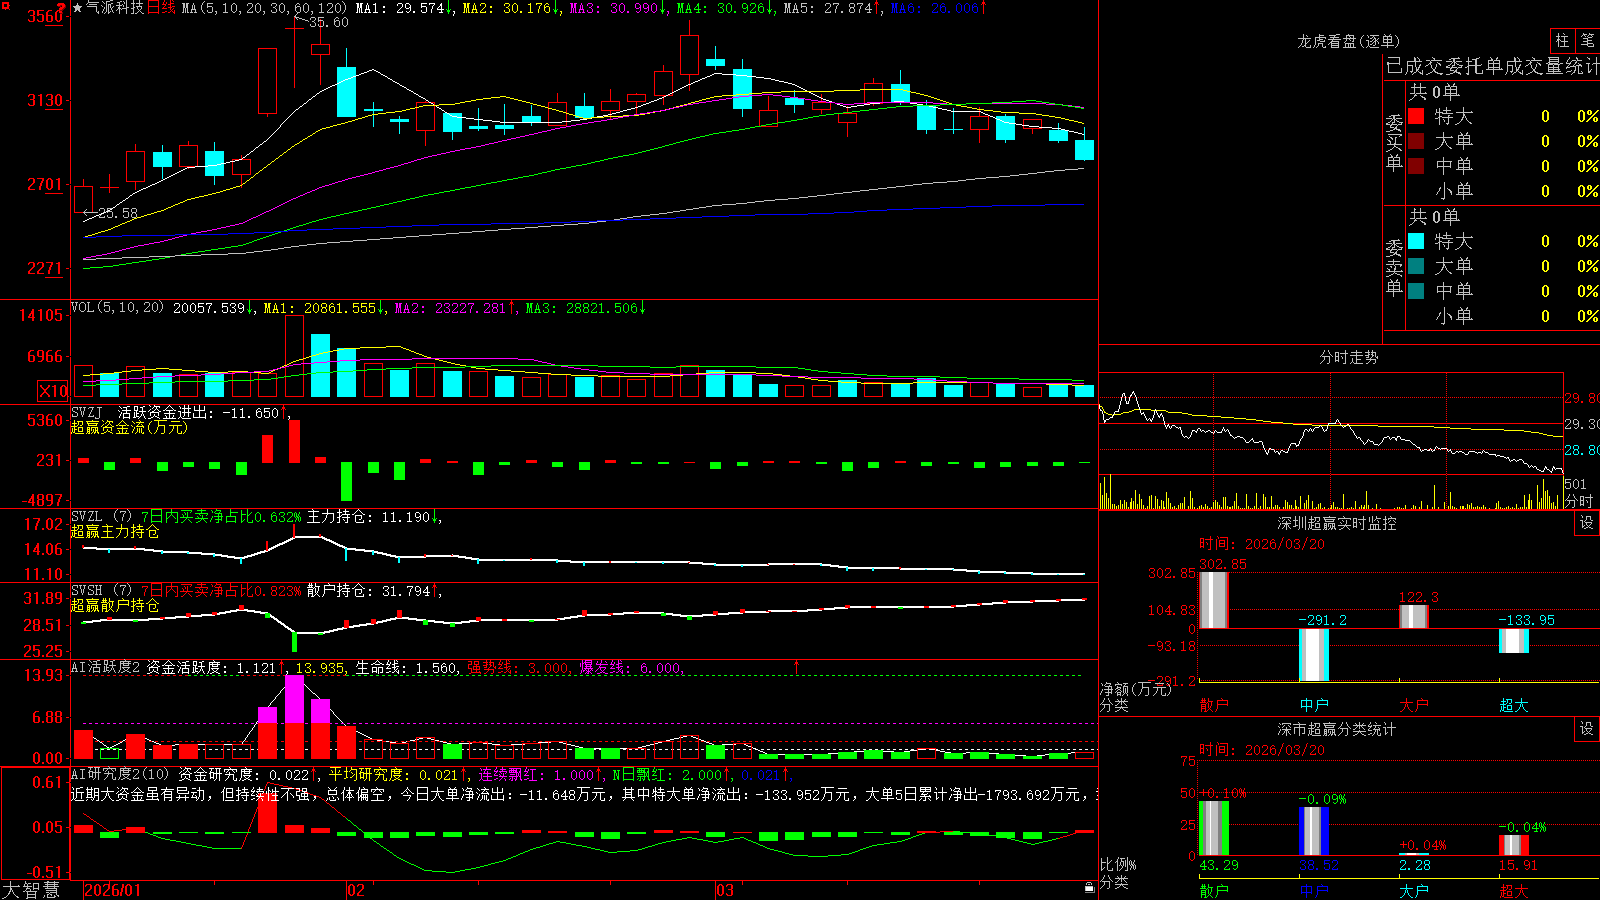Click the teal 大单 swatch in 委卖单
The image size is (1600, 900).
tap(1416, 266)
